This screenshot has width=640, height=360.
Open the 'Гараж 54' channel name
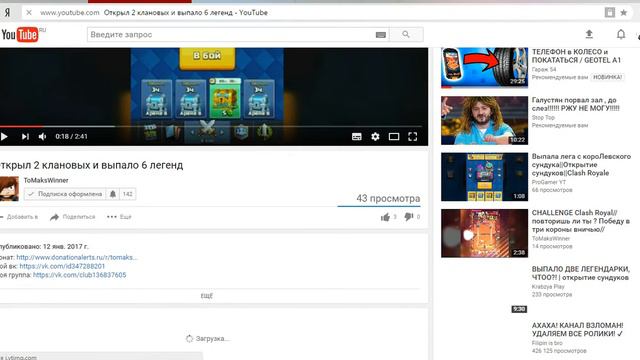click(544, 69)
